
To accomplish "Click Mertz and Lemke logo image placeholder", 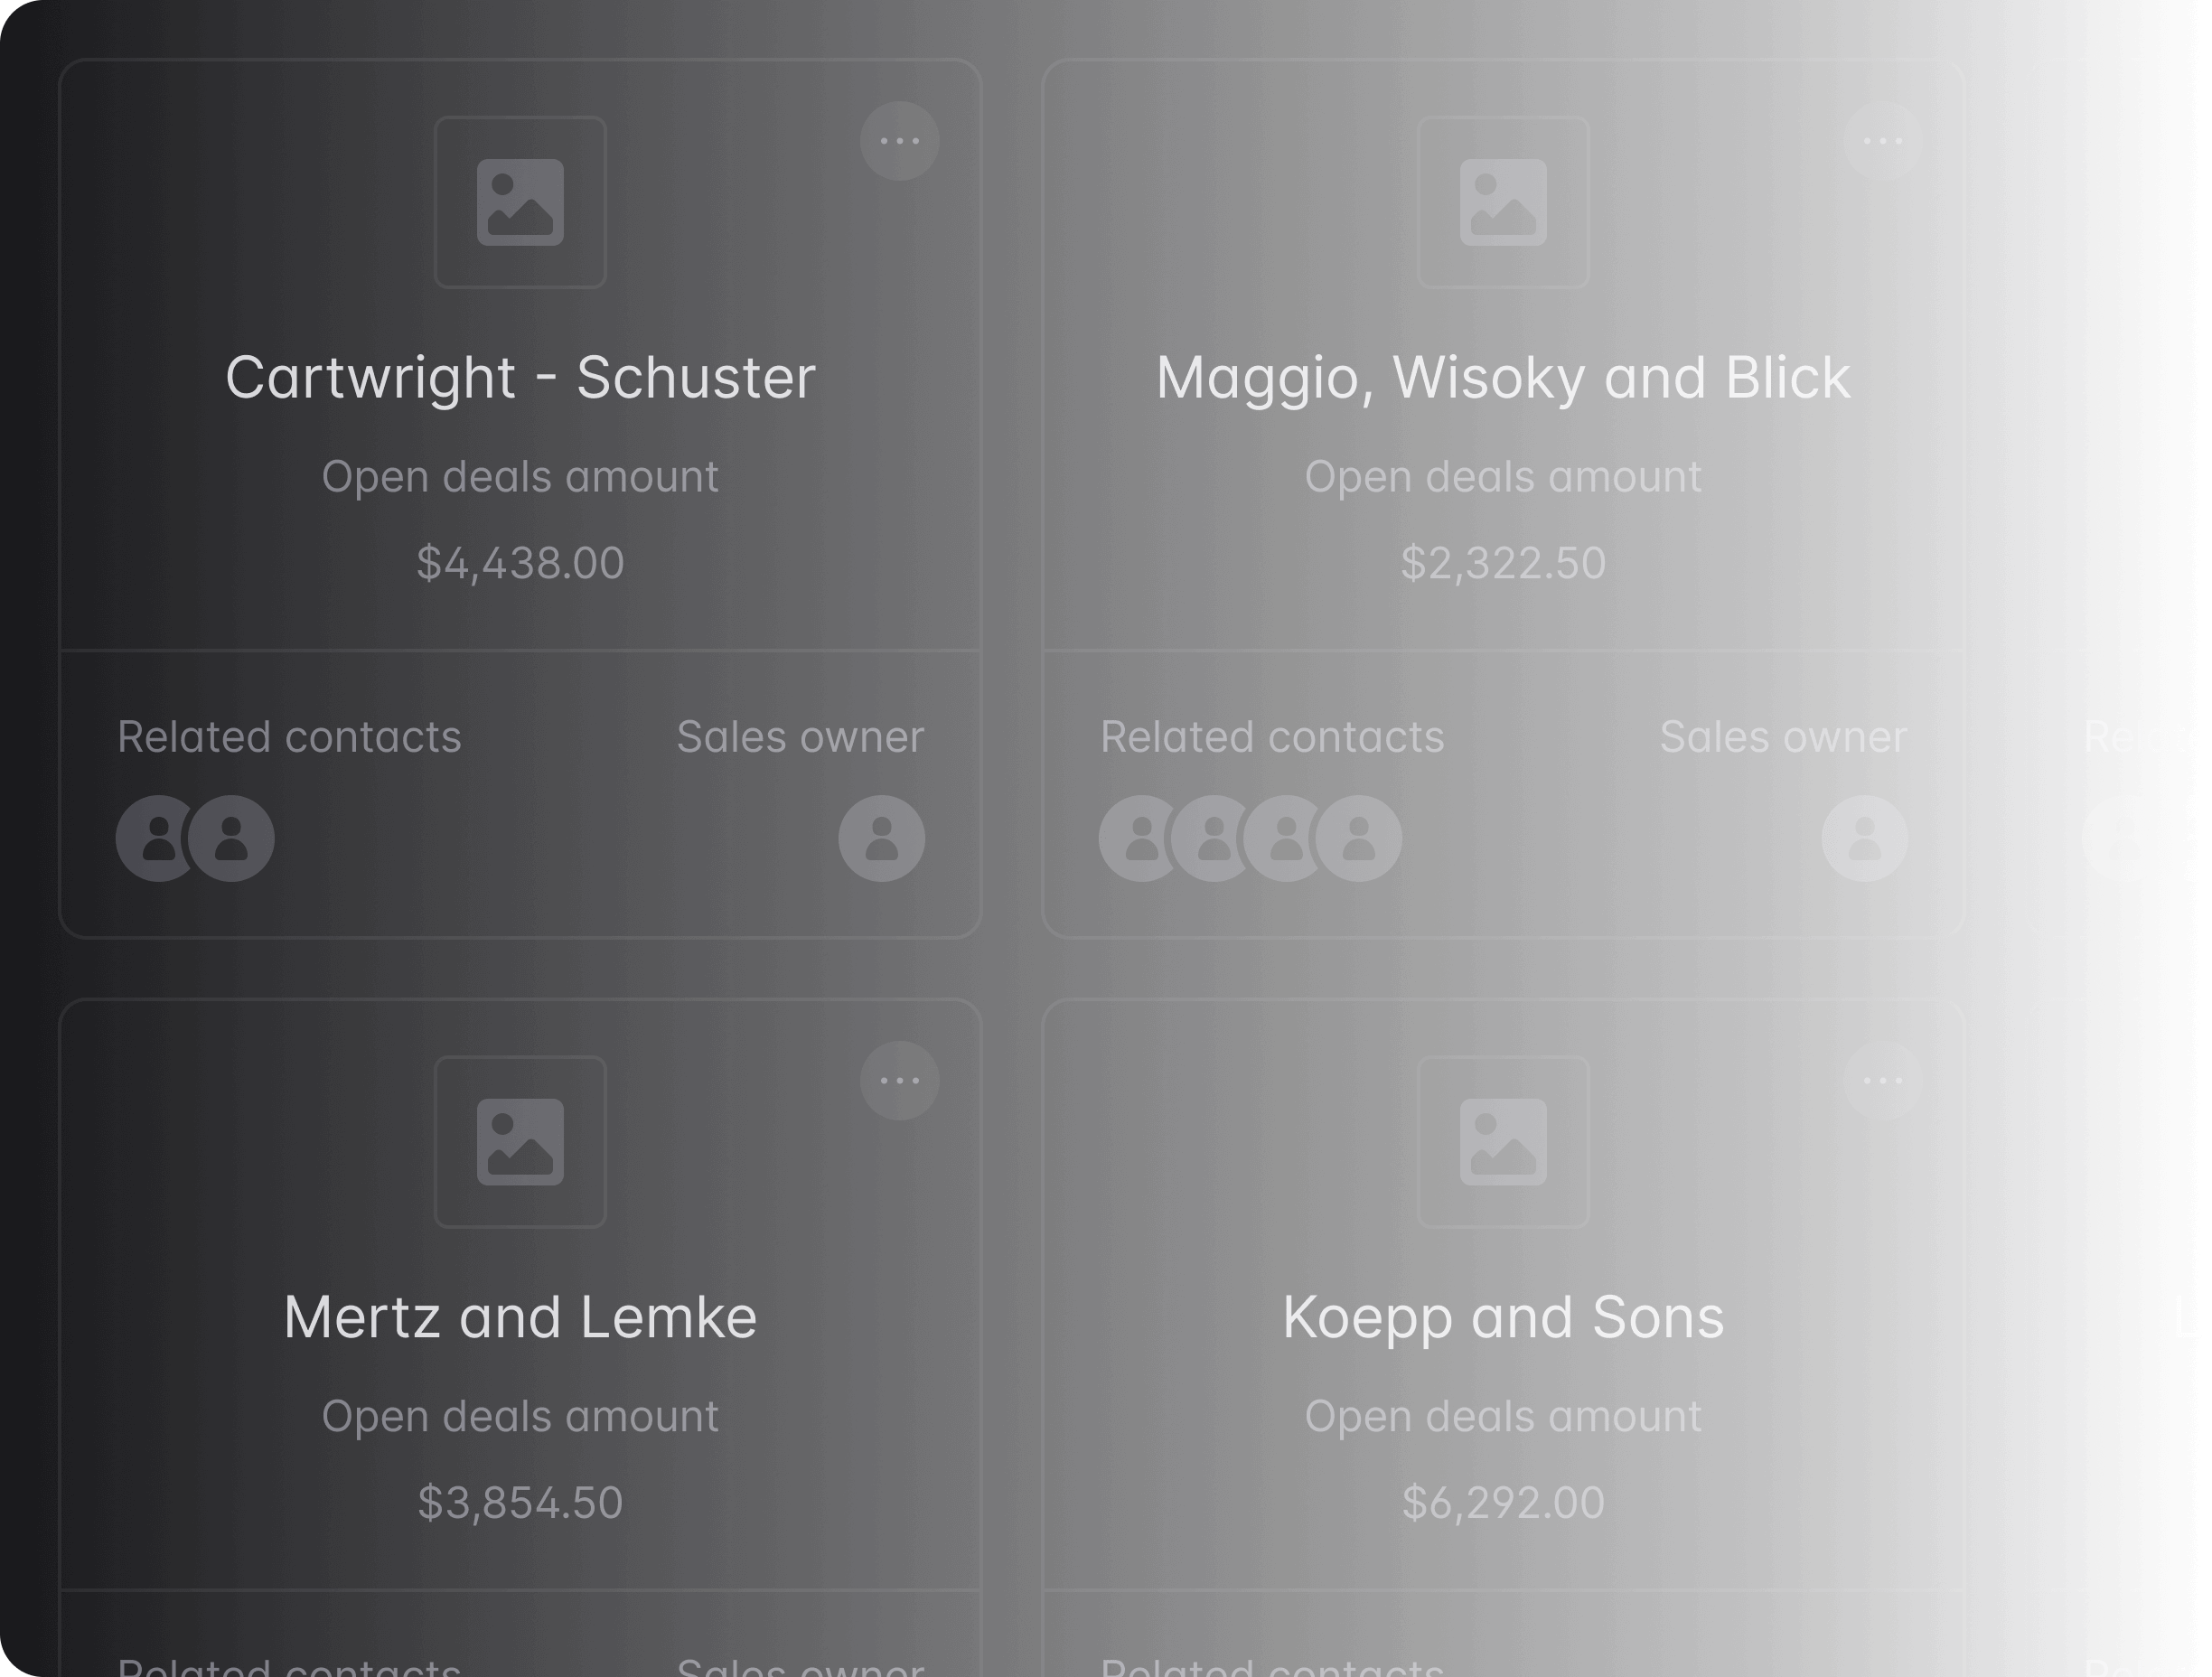I will pos(520,1142).
